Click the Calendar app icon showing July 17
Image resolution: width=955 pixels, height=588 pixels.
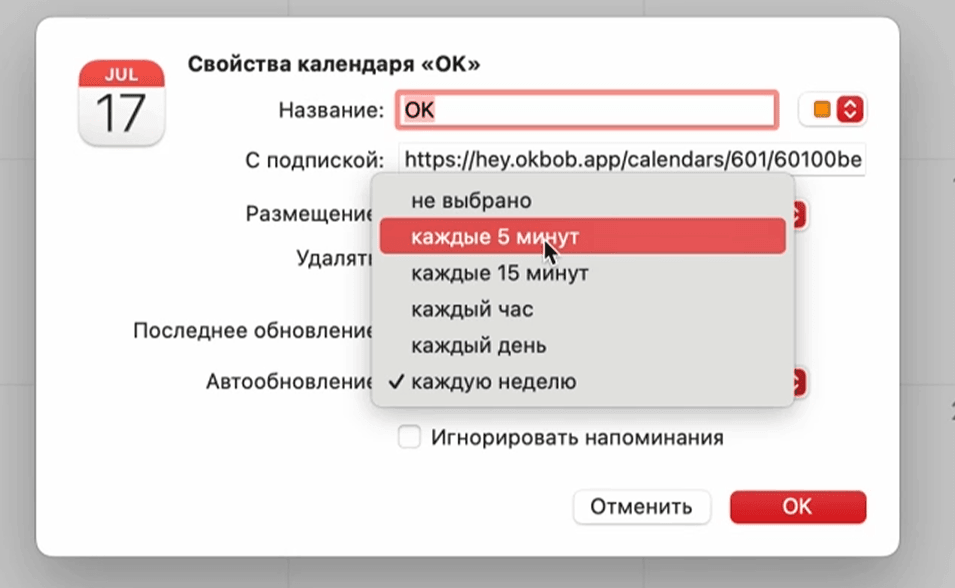pos(120,98)
